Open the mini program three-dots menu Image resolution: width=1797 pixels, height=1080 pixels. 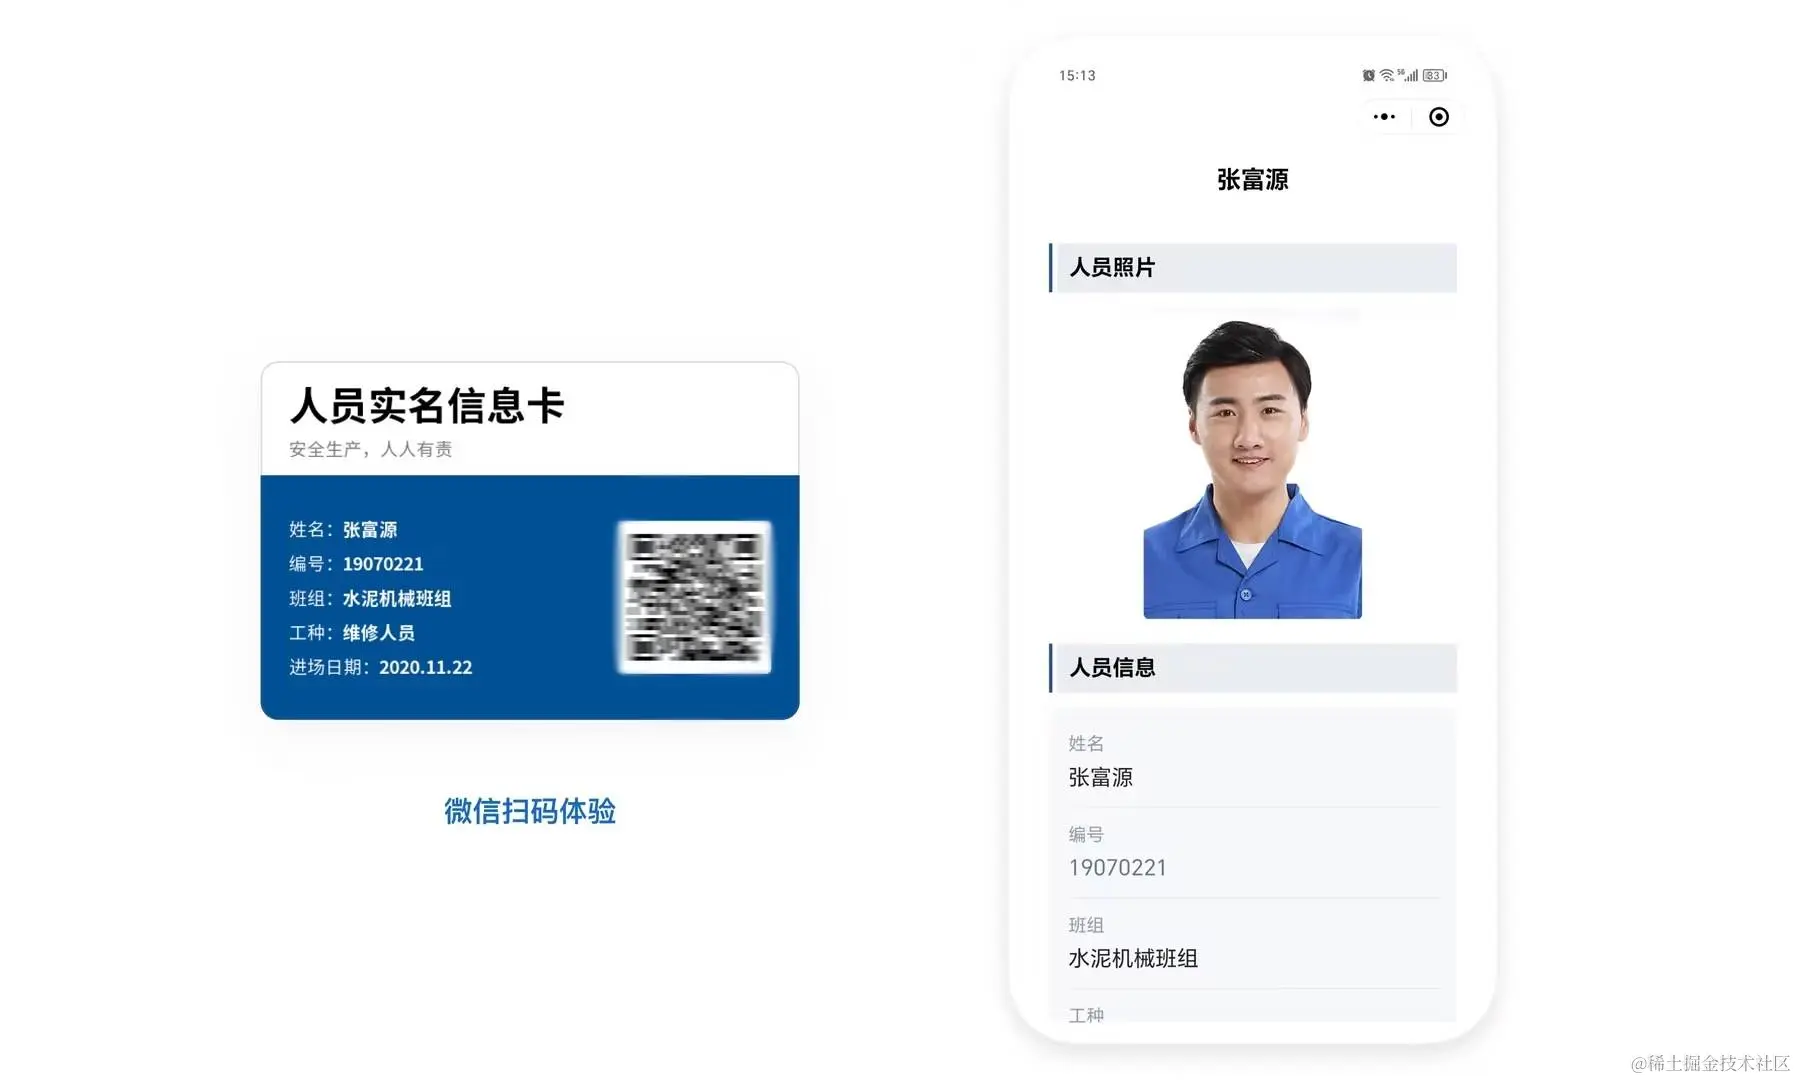[x=1384, y=117]
